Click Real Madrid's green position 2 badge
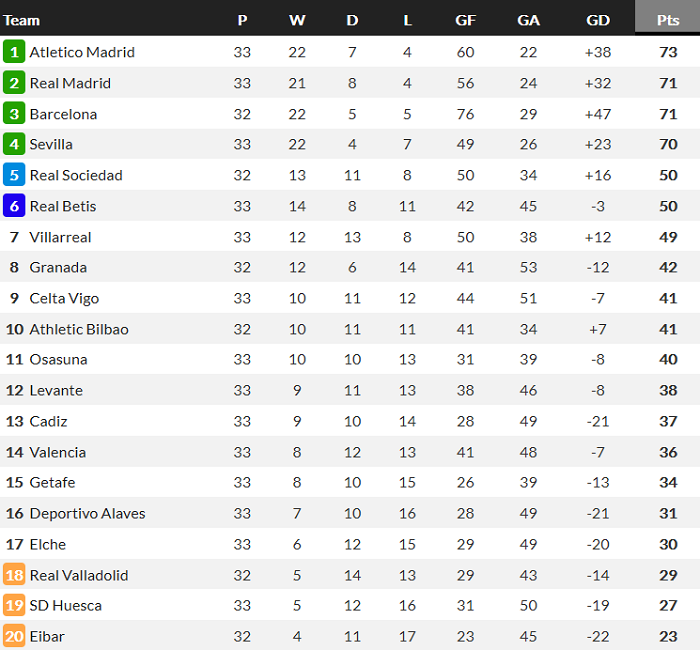This screenshot has width=700, height=650. [x=14, y=83]
